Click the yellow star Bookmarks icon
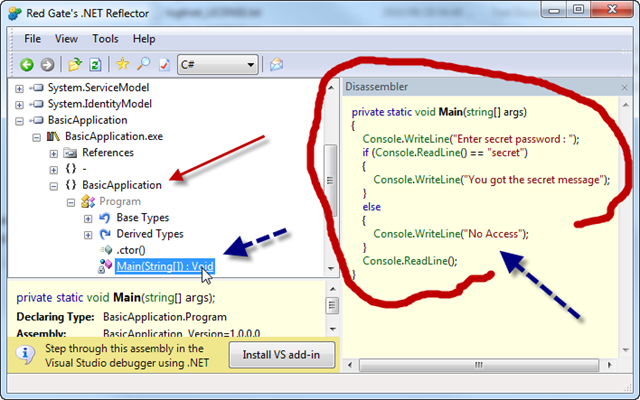Image resolution: width=640 pixels, height=400 pixels. coord(122,64)
